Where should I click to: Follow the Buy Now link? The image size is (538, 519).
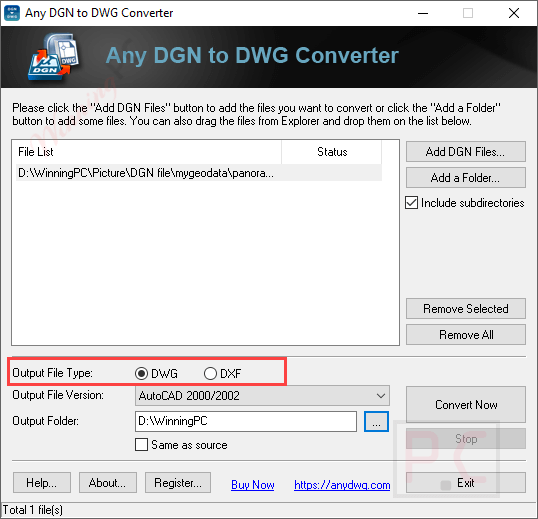(x=253, y=485)
